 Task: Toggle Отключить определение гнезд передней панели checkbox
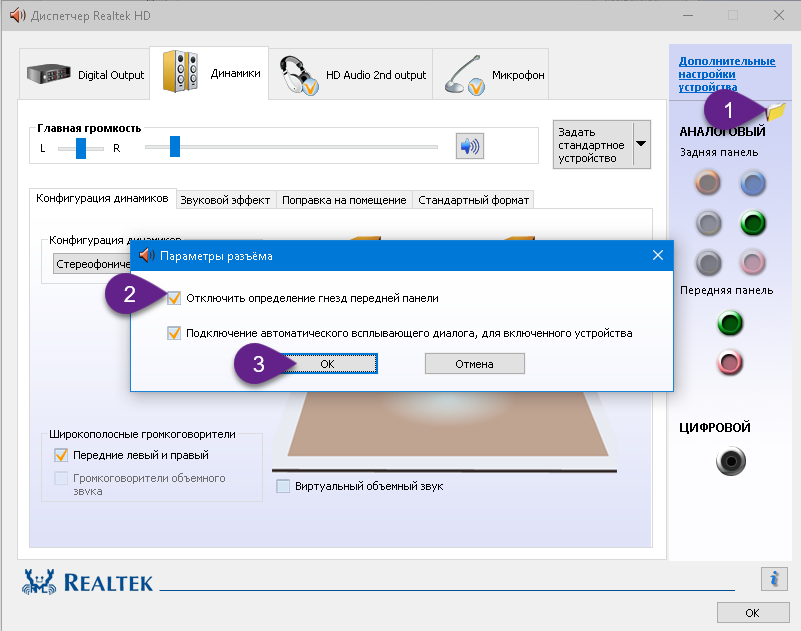(x=174, y=298)
